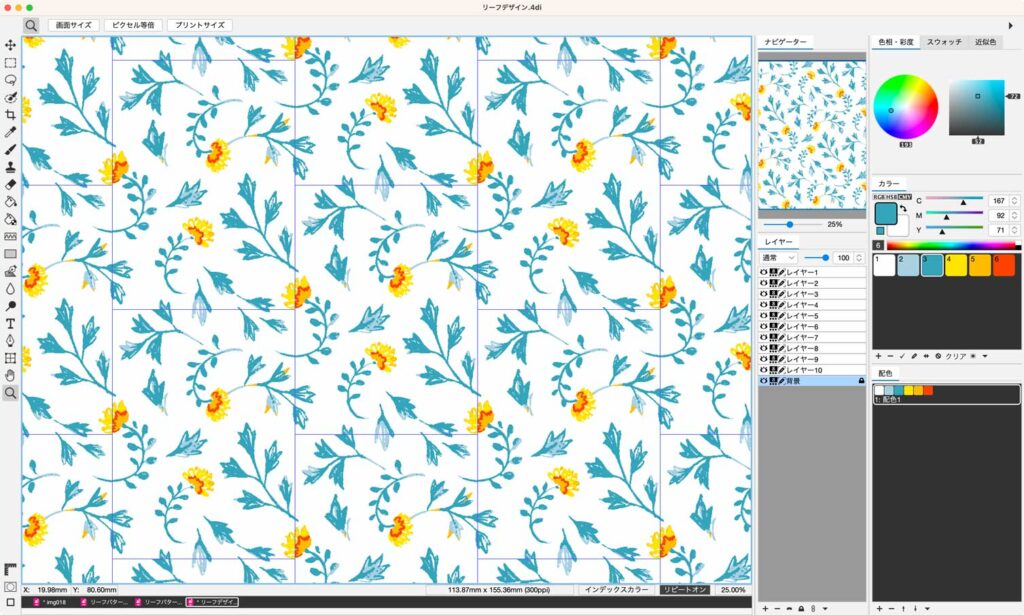Select the Eyedropper tool
Viewport: 1024px width, 615px height.
click(x=10, y=133)
